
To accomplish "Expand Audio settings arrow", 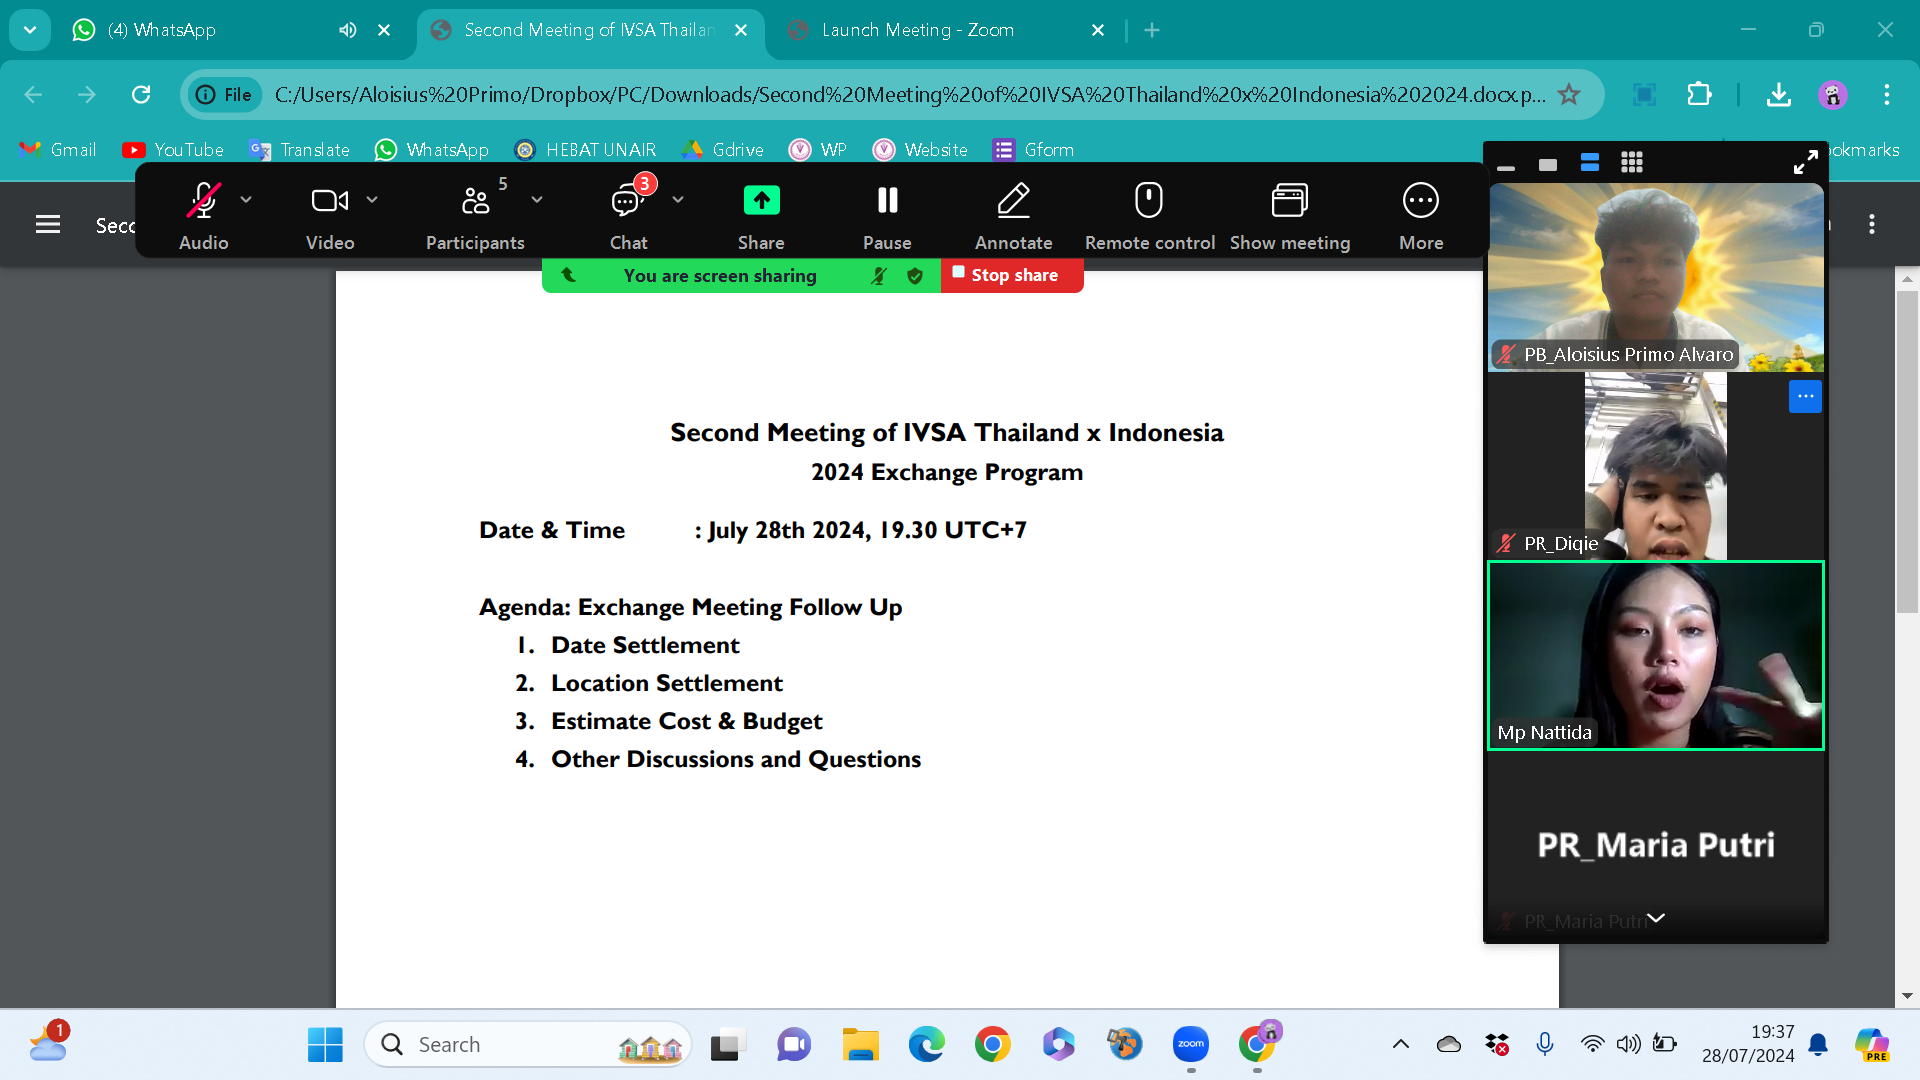I will 246,200.
